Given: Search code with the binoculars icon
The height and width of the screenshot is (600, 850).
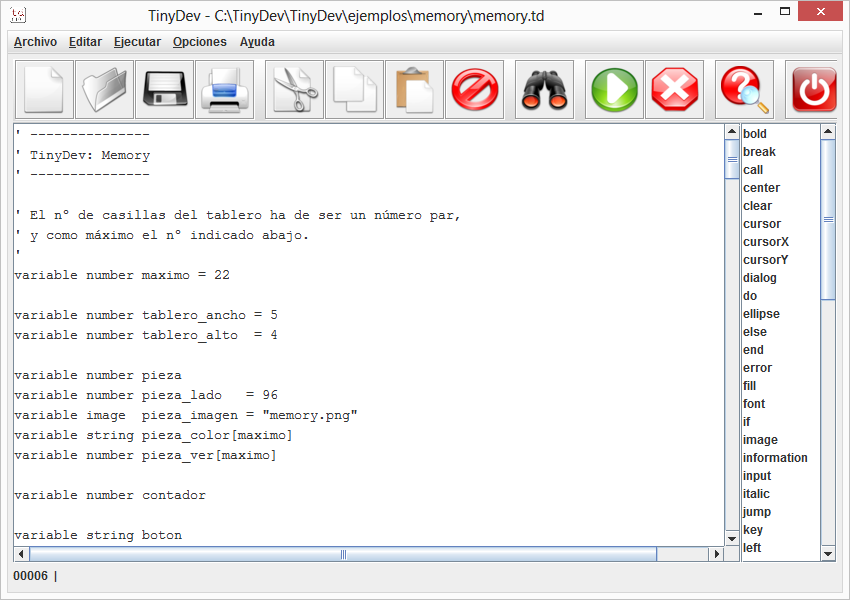Looking at the screenshot, I should point(544,89).
